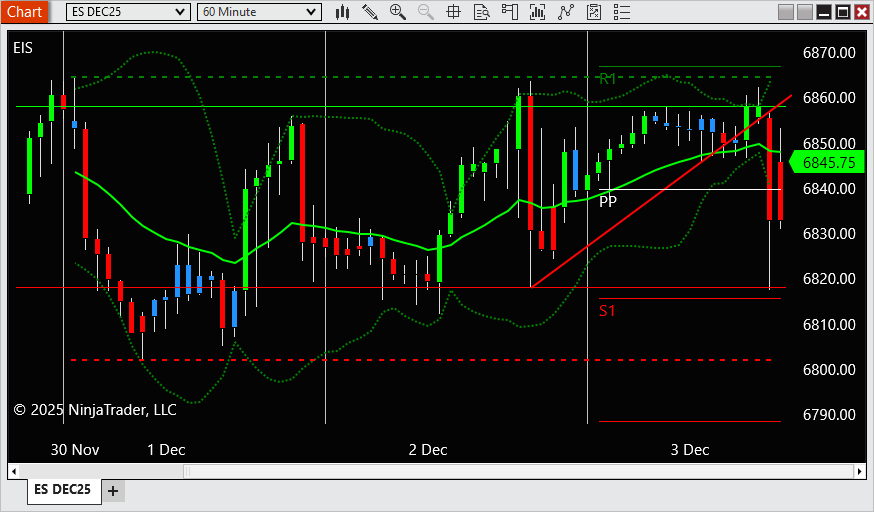Minimize the chart window

pos(824,12)
